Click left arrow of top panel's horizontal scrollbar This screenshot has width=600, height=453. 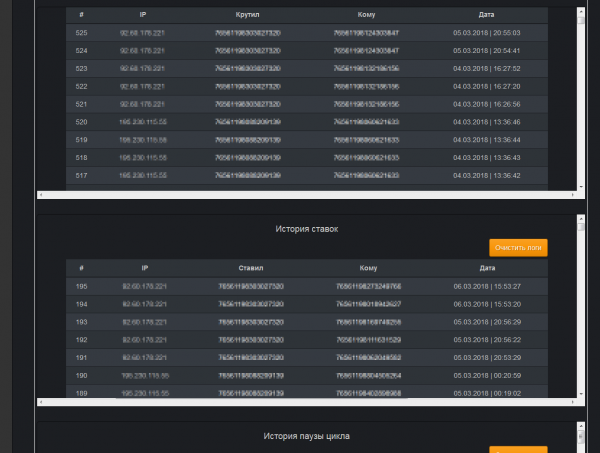click(41, 194)
